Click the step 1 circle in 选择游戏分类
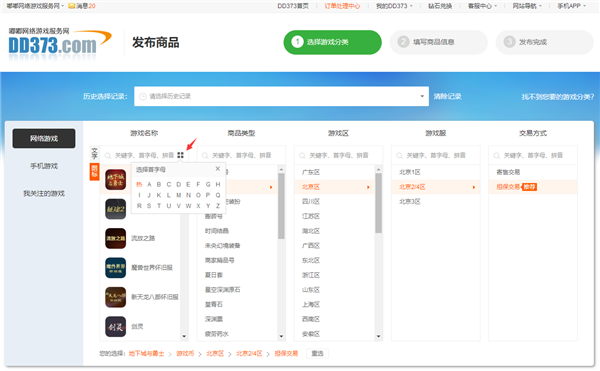The height and width of the screenshot is (371, 600). [297, 42]
